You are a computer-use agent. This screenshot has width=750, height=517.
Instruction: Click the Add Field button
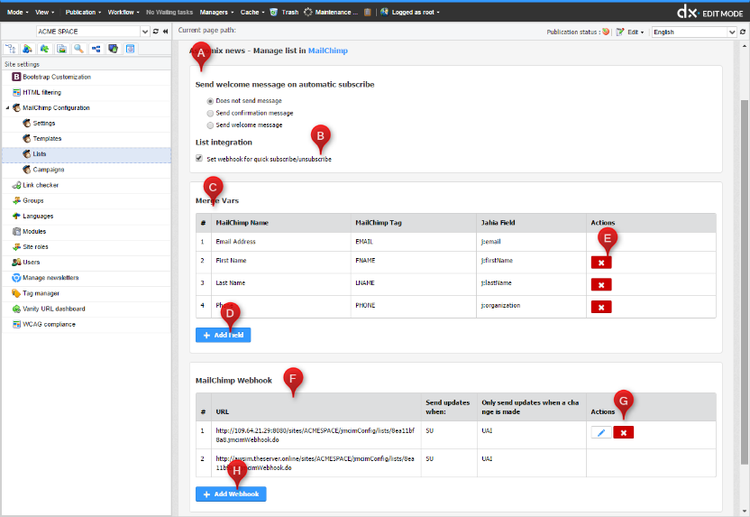pos(223,335)
